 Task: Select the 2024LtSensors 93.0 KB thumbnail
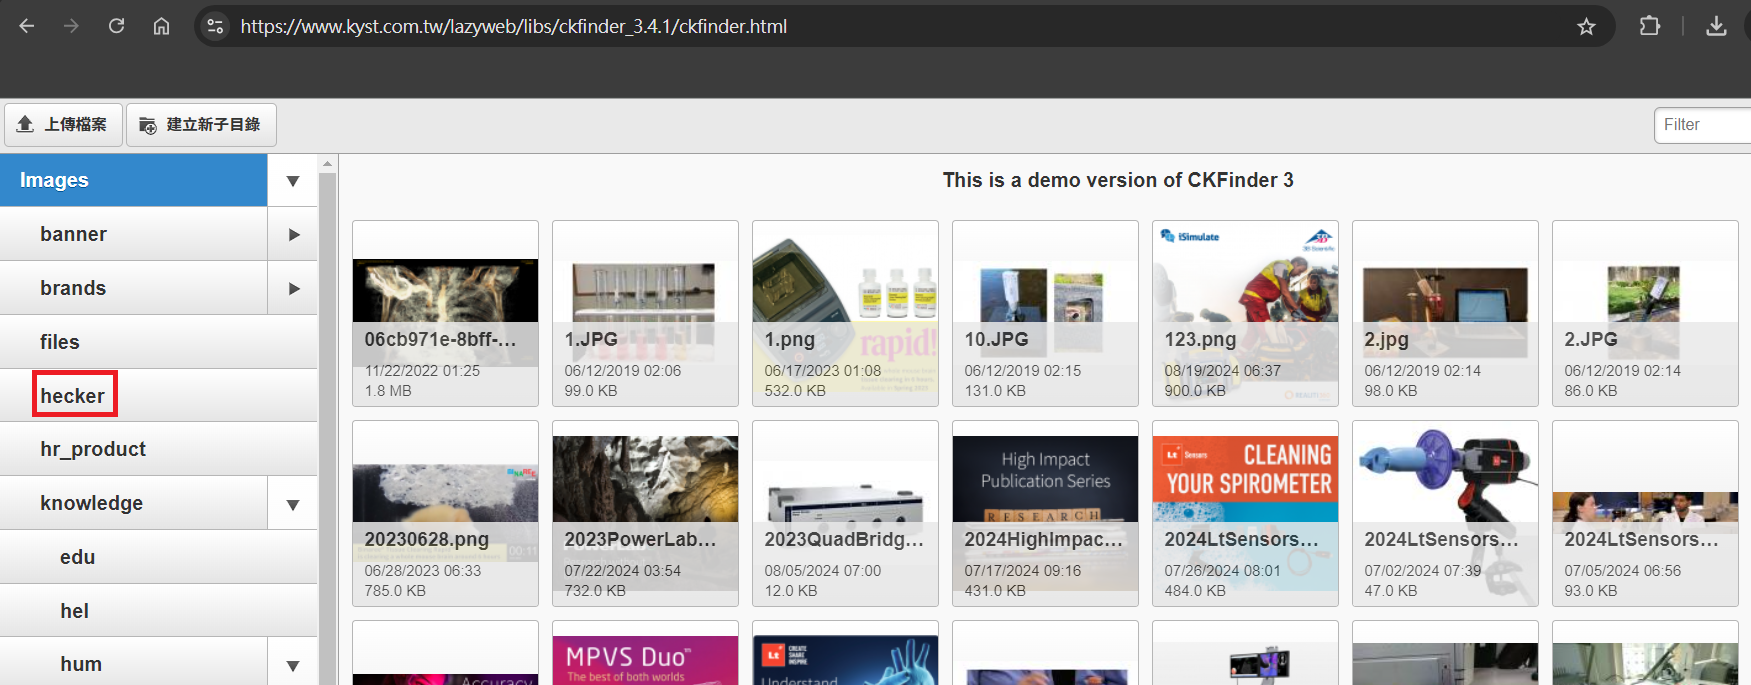pyautogui.click(x=1645, y=513)
